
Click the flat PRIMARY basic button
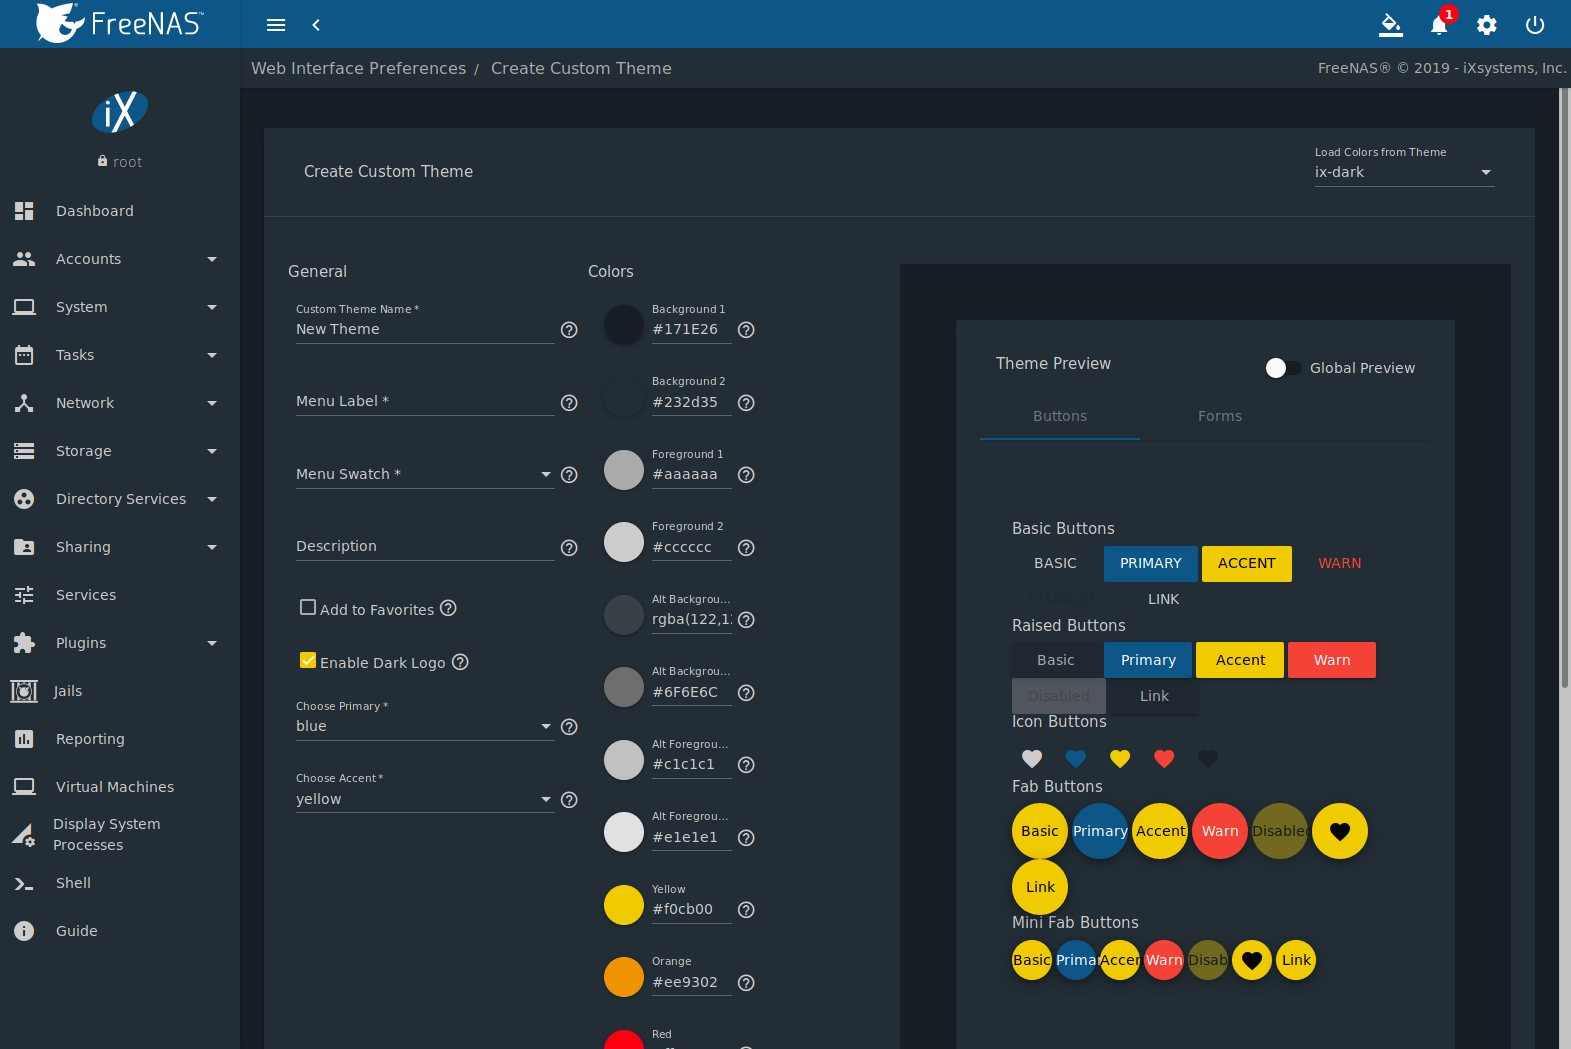1151,563
